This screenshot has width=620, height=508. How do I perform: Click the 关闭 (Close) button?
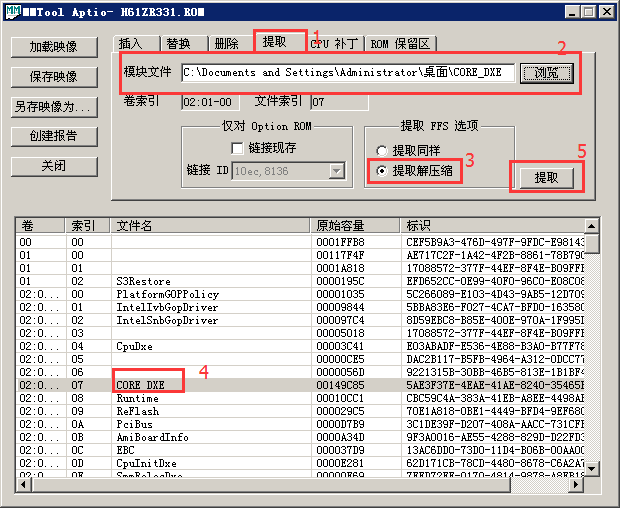click(x=54, y=166)
